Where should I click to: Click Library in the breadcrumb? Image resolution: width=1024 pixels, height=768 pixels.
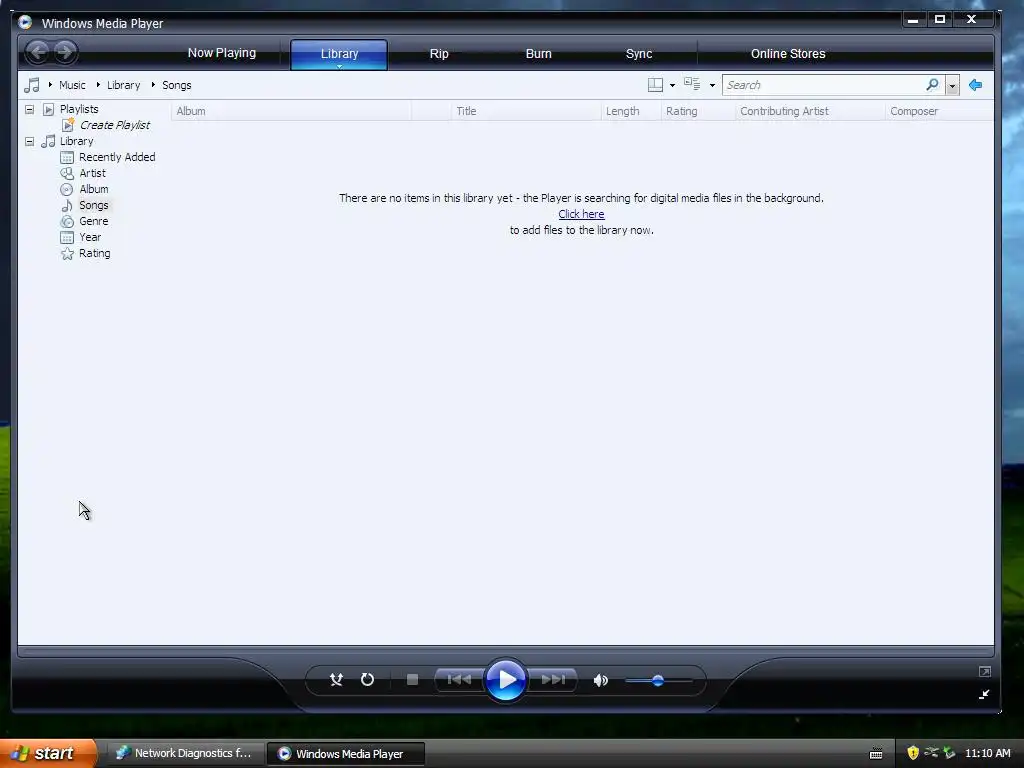[123, 85]
